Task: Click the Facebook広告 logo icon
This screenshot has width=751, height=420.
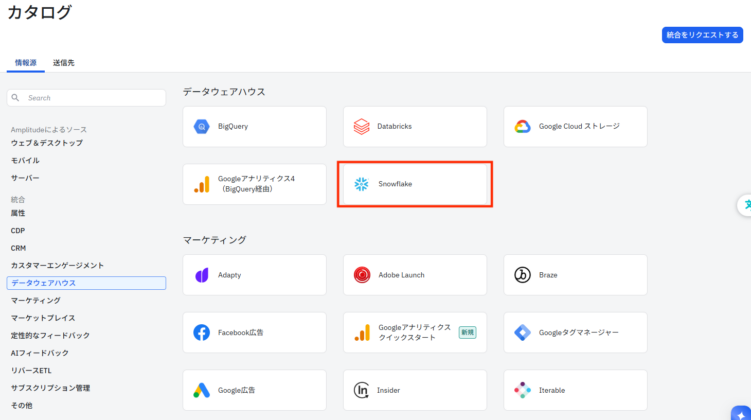Action: tap(201, 332)
